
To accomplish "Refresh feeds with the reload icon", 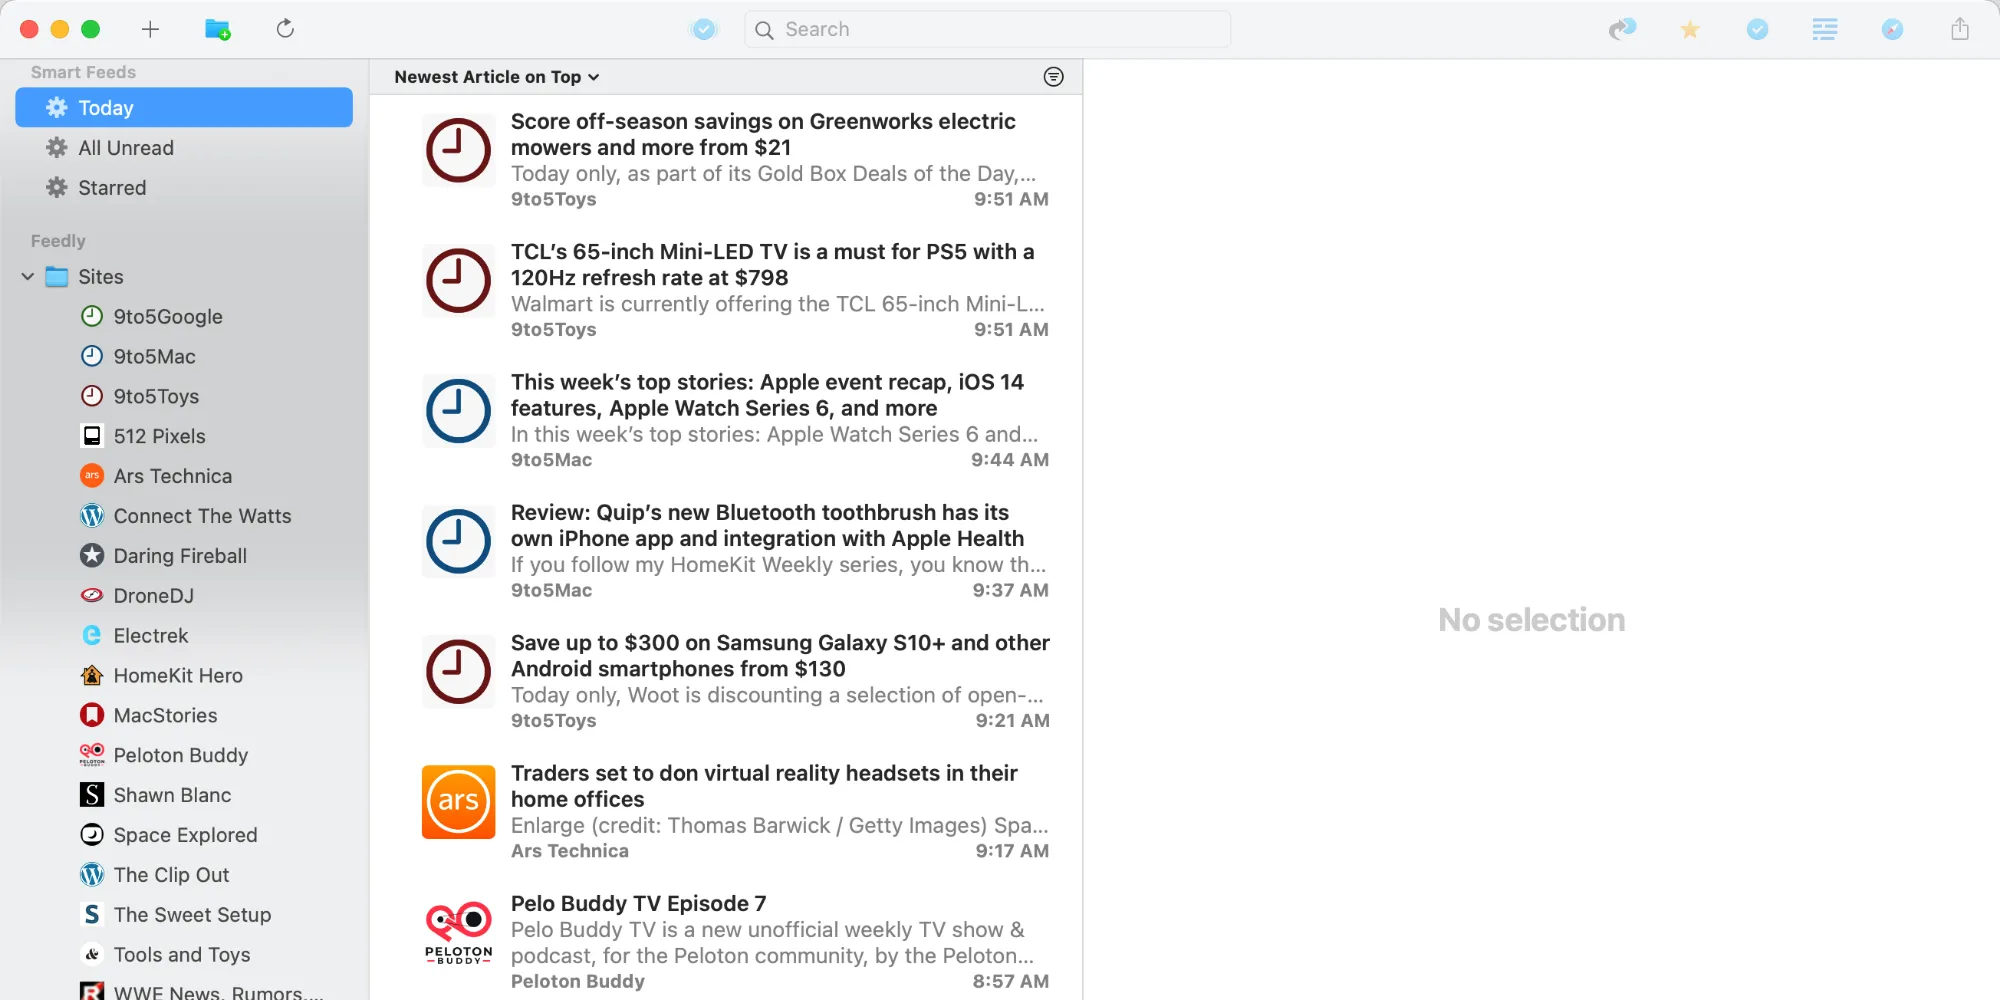I will click(x=285, y=29).
